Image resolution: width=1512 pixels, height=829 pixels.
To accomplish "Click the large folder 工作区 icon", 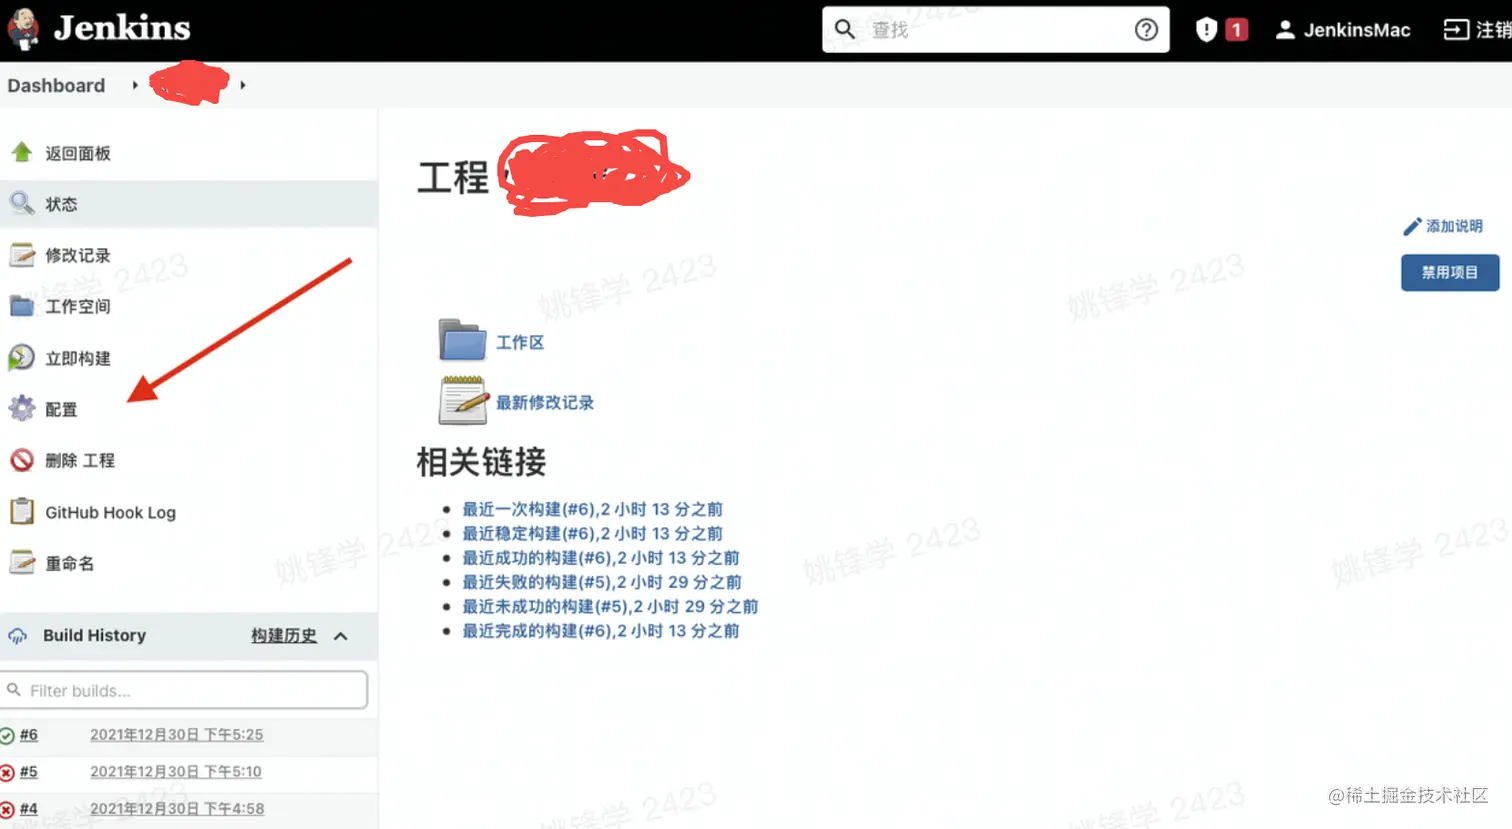I will tap(462, 341).
